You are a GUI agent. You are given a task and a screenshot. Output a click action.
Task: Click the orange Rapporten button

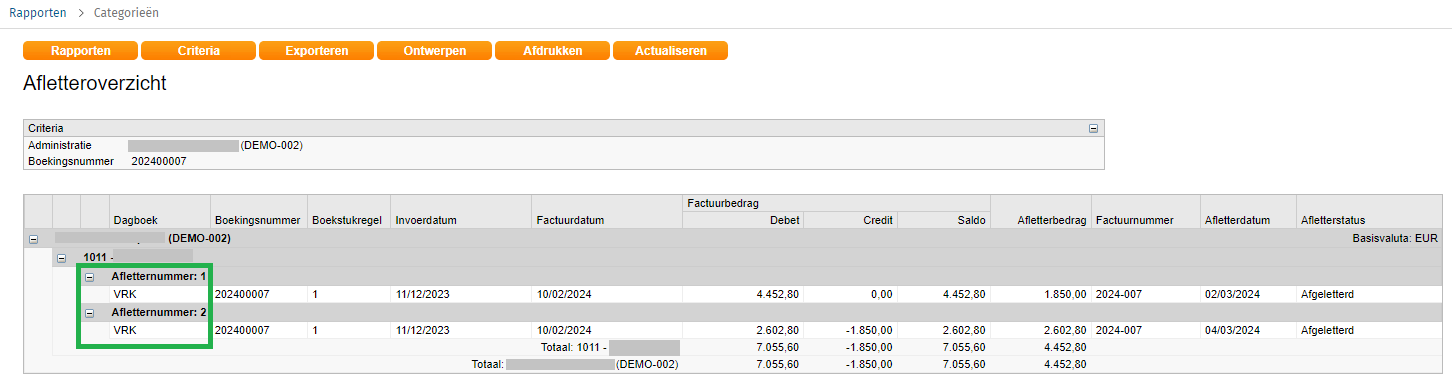(x=80, y=51)
